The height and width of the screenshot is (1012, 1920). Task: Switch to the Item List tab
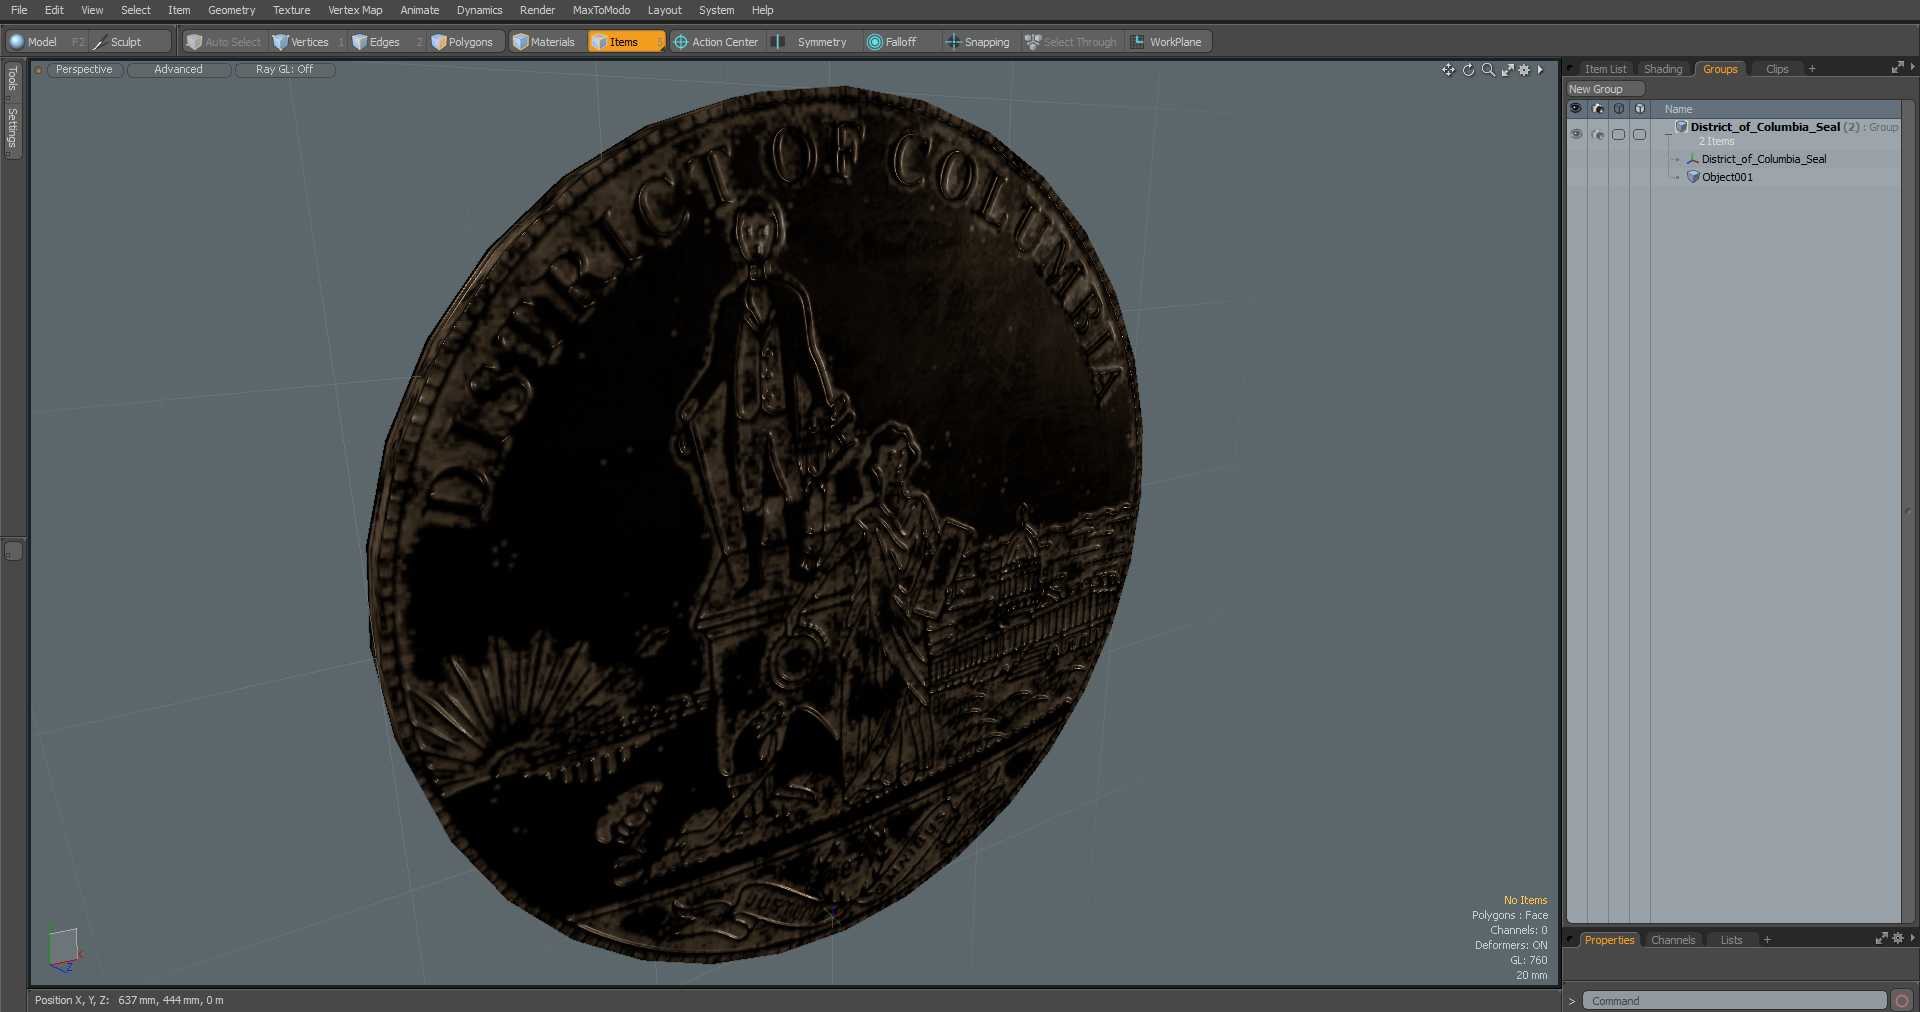coord(1605,69)
